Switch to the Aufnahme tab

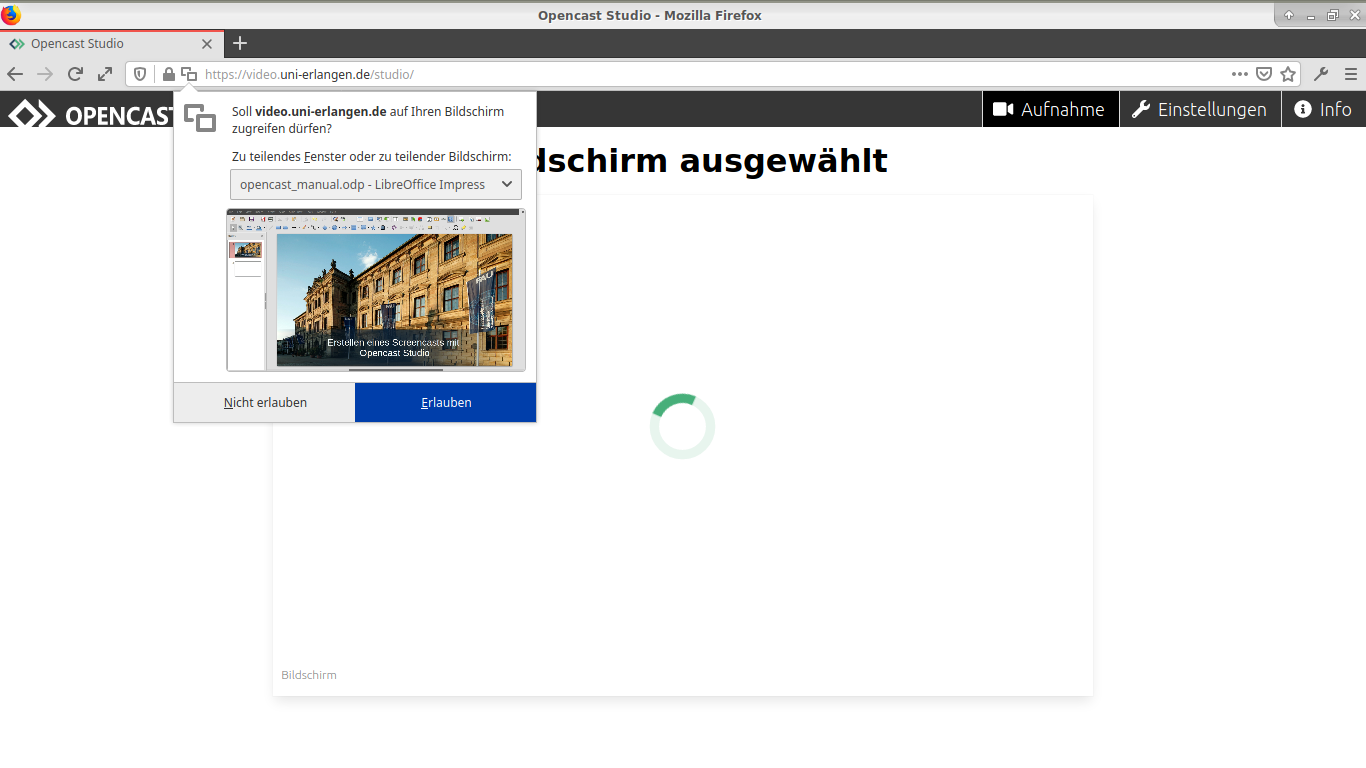tap(1049, 109)
